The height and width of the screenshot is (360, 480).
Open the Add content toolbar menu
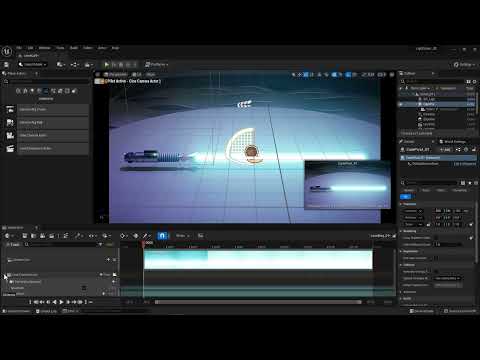pos(60,64)
